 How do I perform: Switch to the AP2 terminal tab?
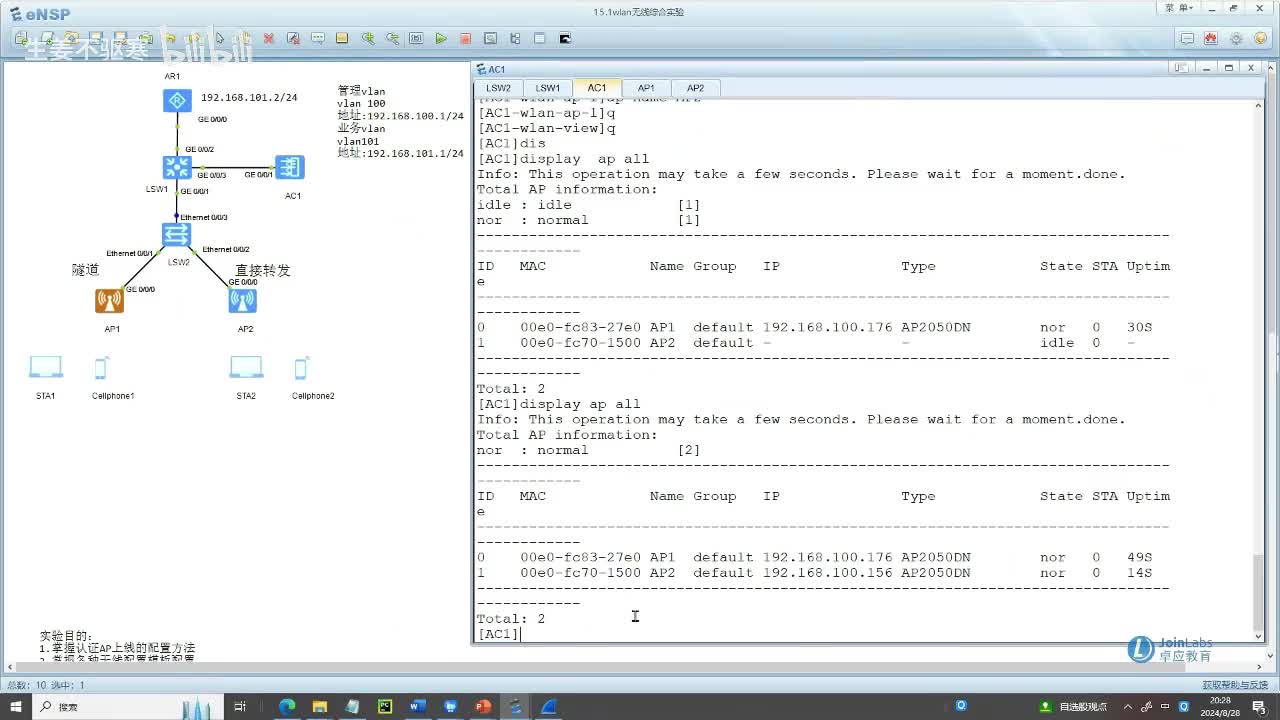click(695, 88)
